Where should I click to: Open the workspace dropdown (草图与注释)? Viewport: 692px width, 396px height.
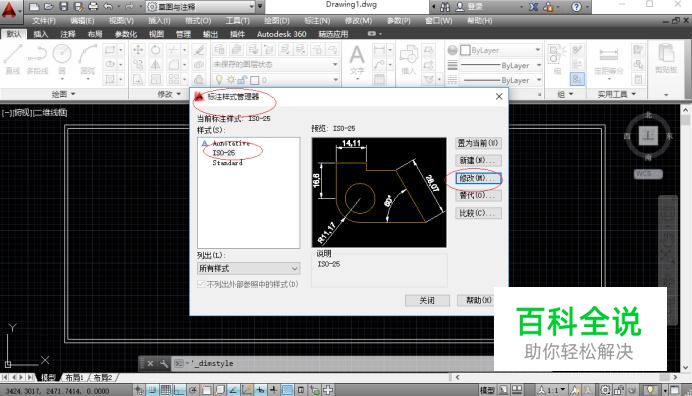click(200, 7)
